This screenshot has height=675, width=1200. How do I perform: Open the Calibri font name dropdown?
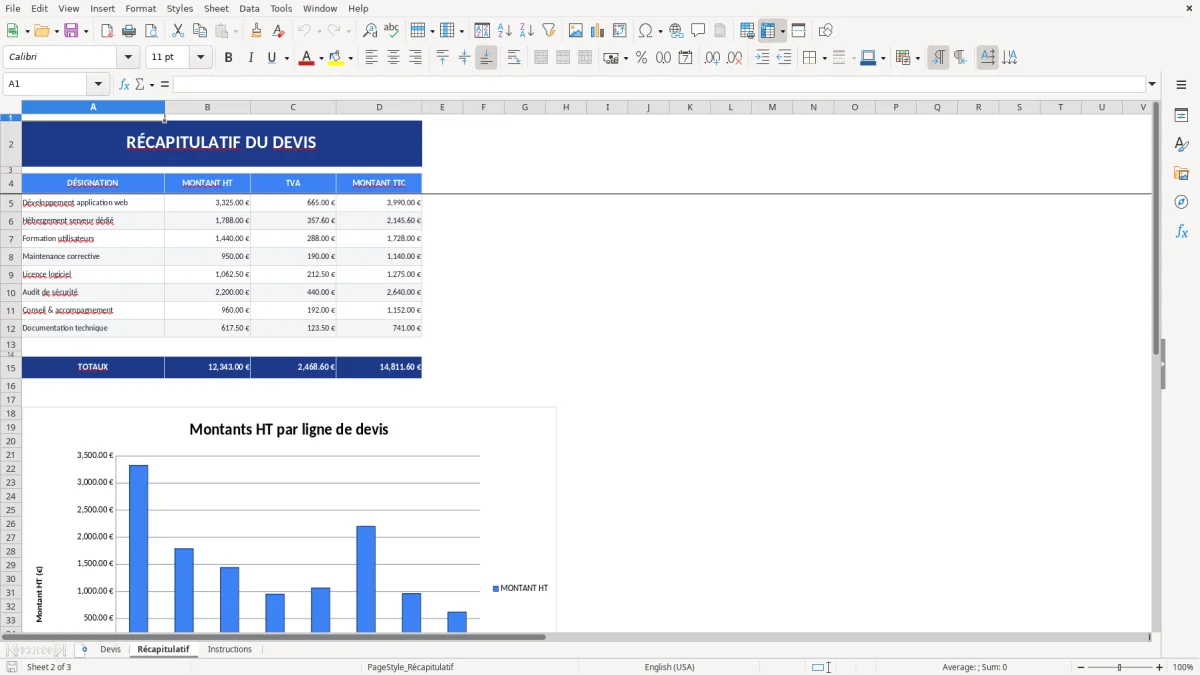click(127, 58)
